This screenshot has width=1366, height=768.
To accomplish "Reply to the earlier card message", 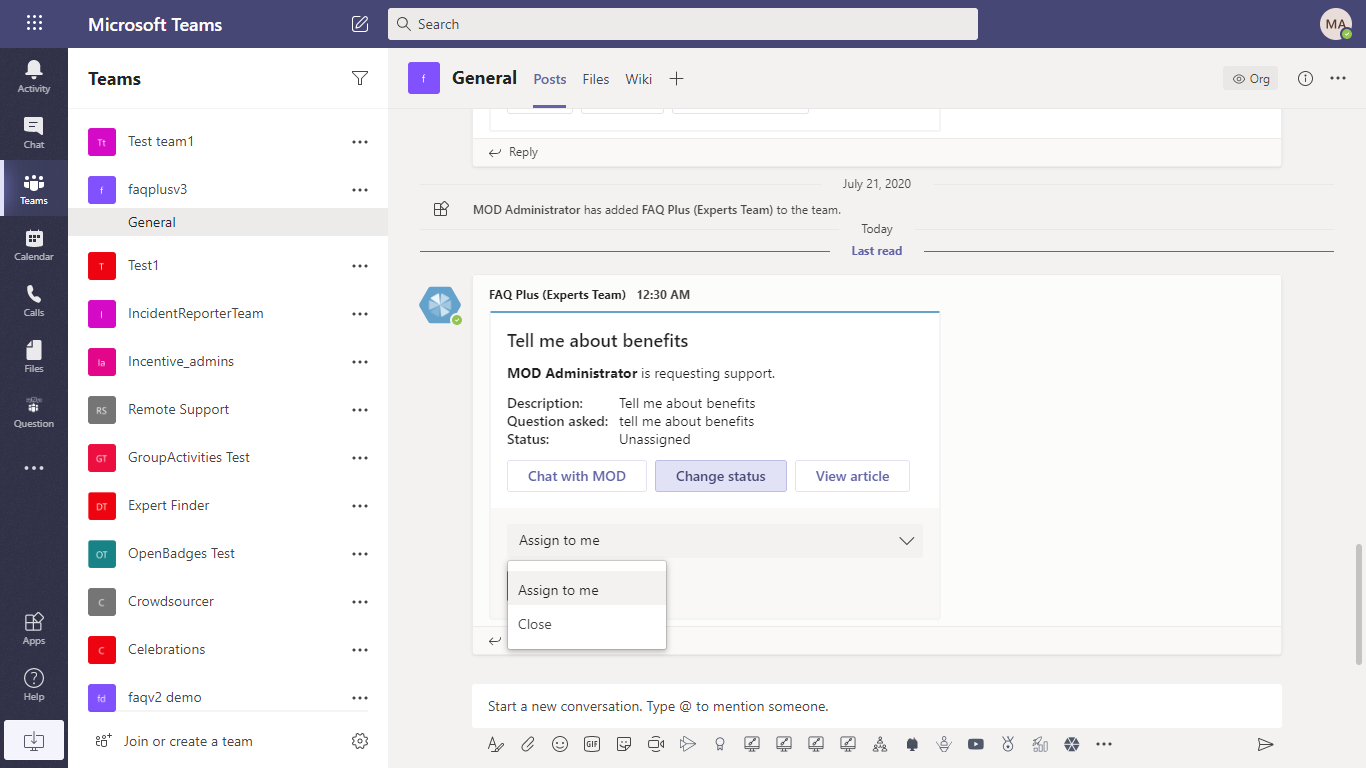I will (513, 152).
